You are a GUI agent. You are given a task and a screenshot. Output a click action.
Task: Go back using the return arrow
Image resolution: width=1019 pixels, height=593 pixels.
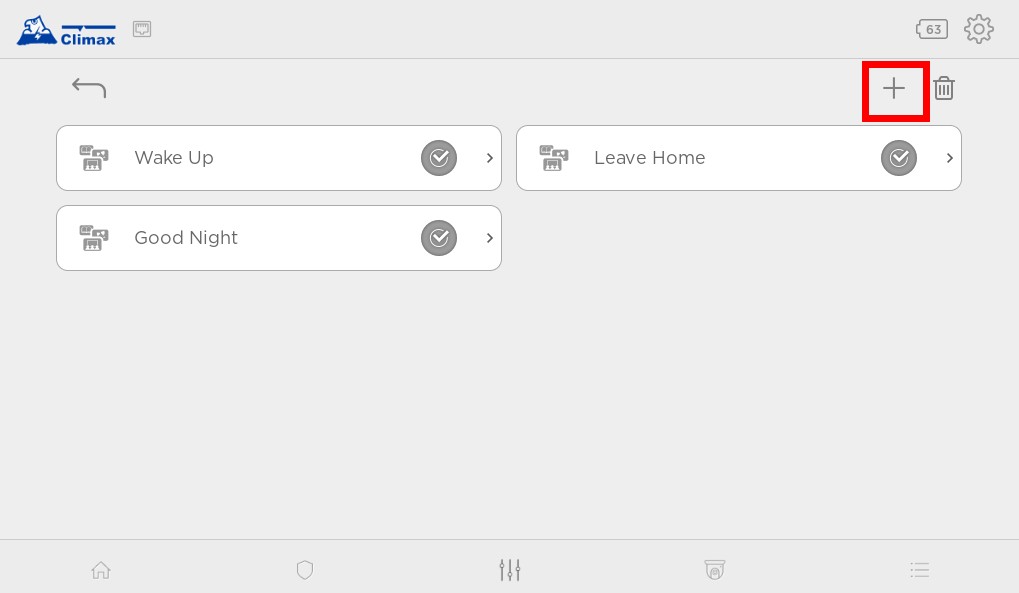89,87
